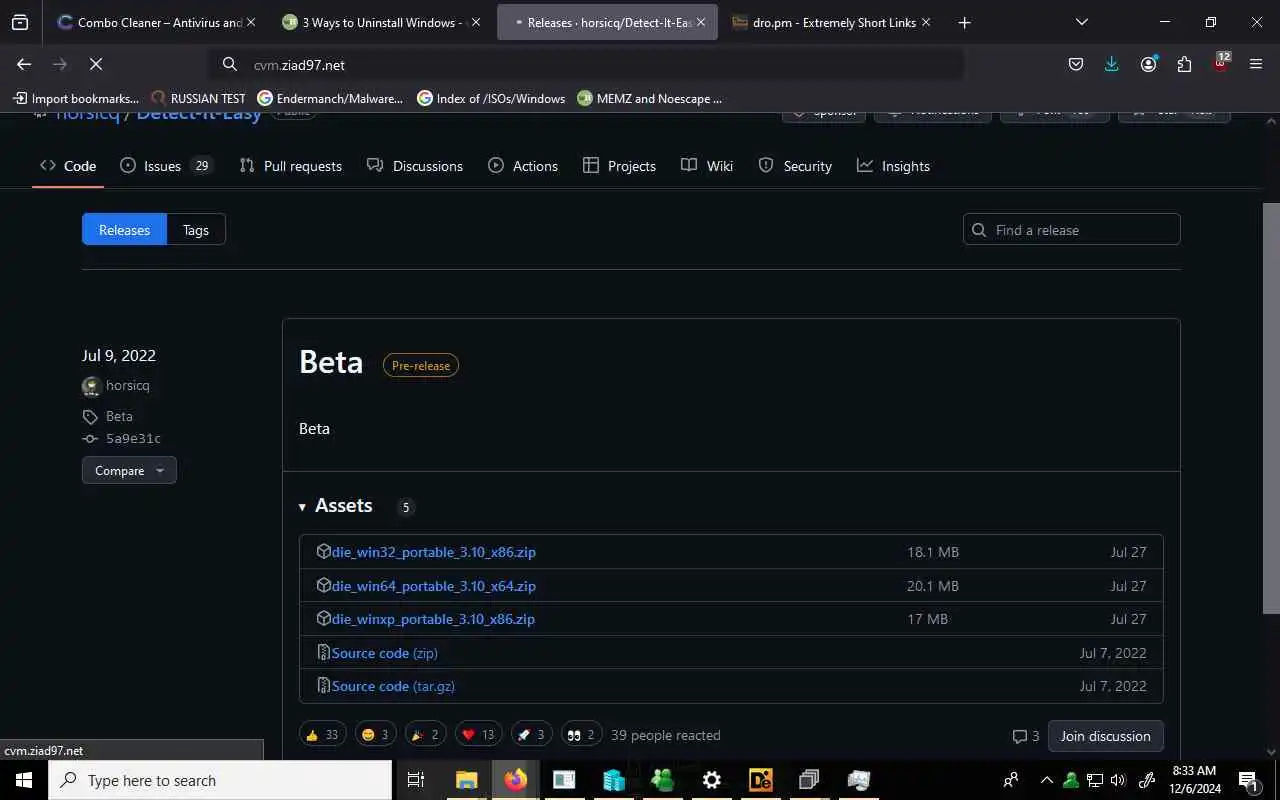Image resolution: width=1280 pixels, height=800 pixels.
Task: Open the Wiki tab
Action: pyautogui.click(x=707, y=166)
